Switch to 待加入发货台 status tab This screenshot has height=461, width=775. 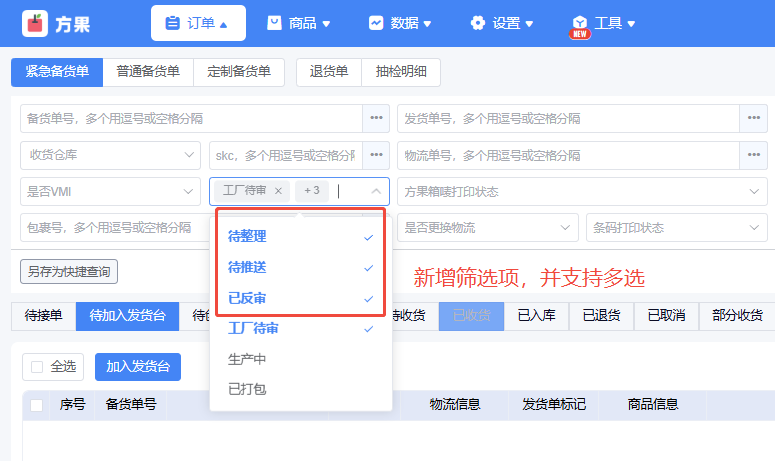128,316
